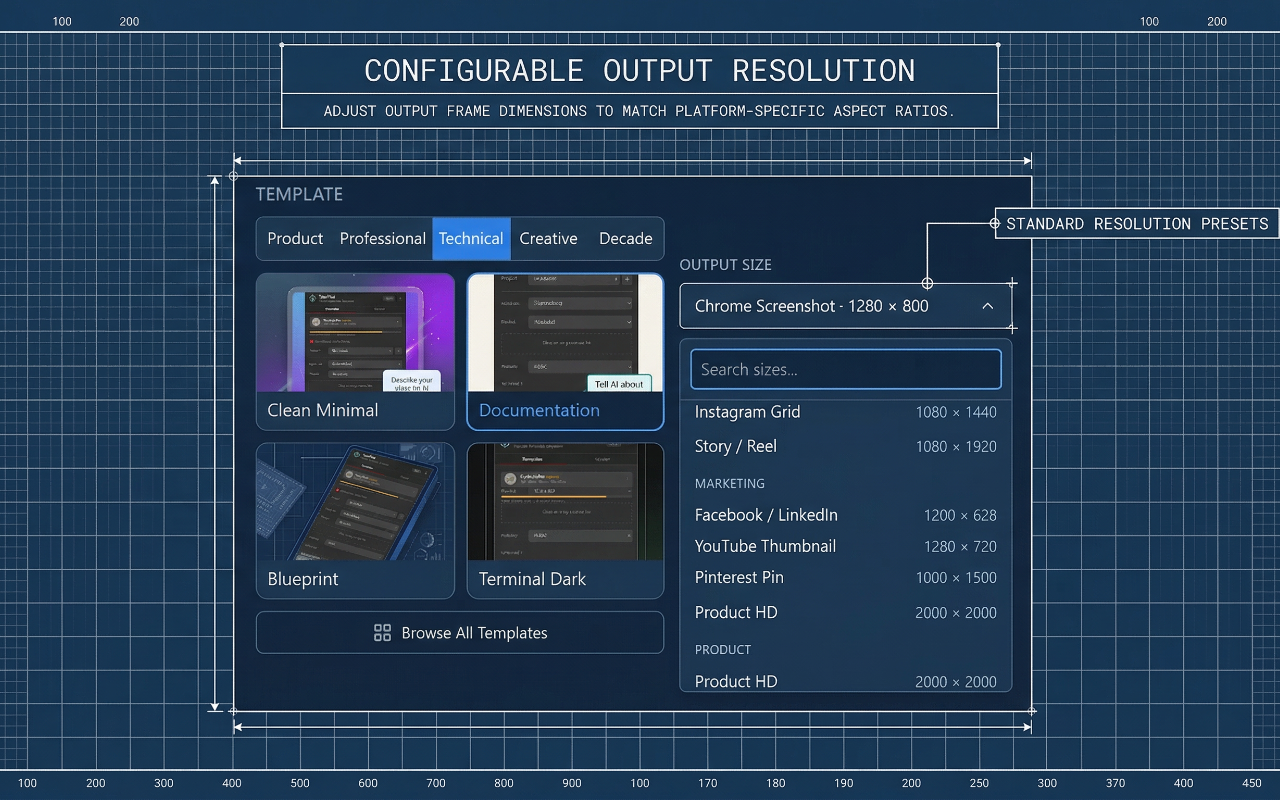Select the Documentation template thumbnail
The width and height of the screenshot is (1280, 800).
(565, 350)
